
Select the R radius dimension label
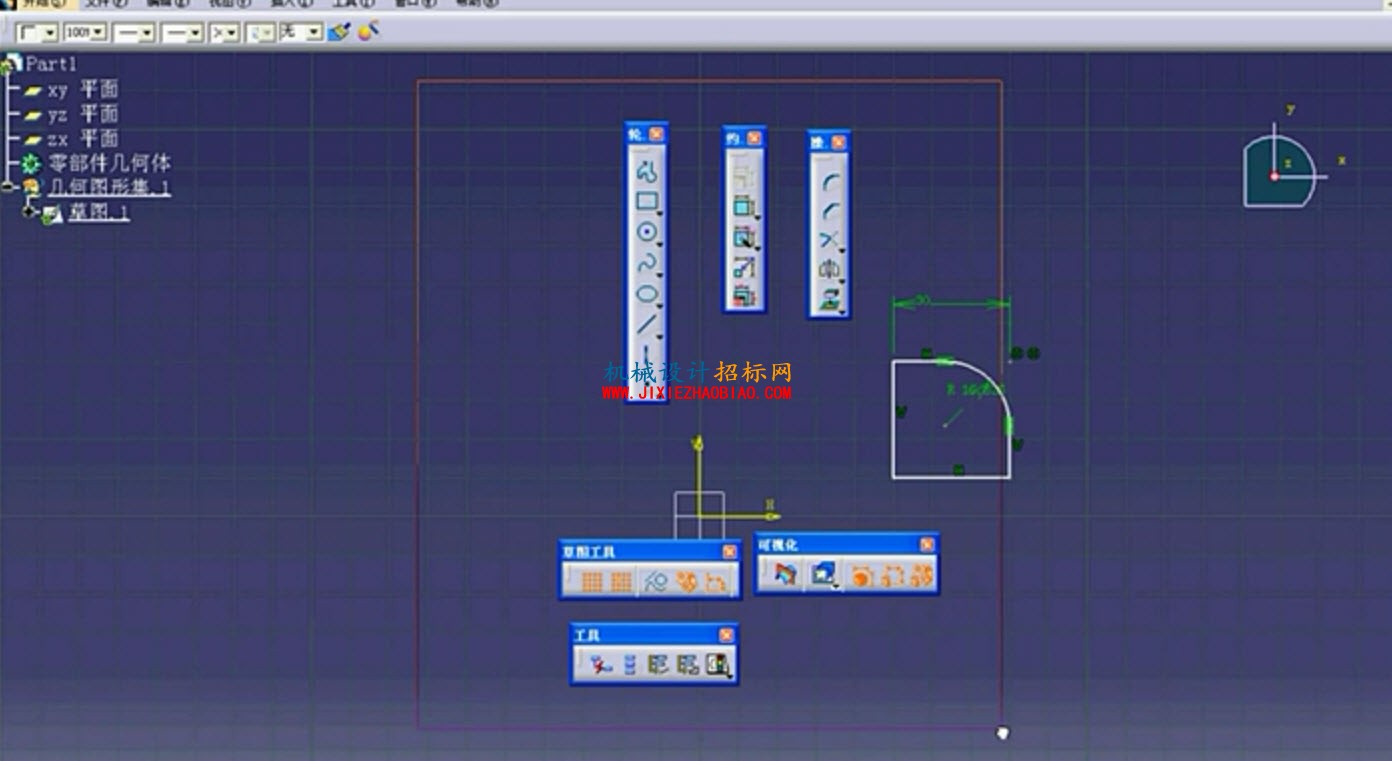click(975, 390)
